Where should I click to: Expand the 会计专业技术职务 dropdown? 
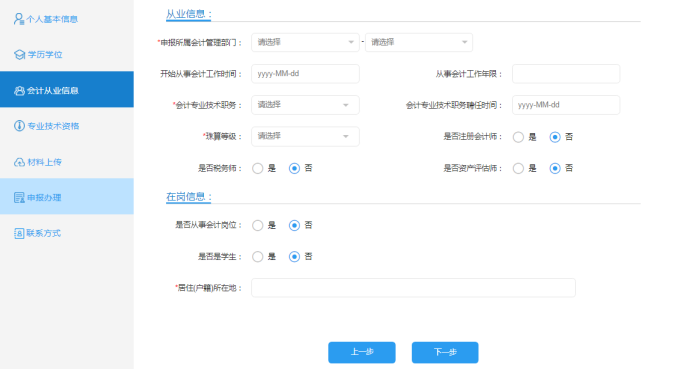click(x=305, y=105)
